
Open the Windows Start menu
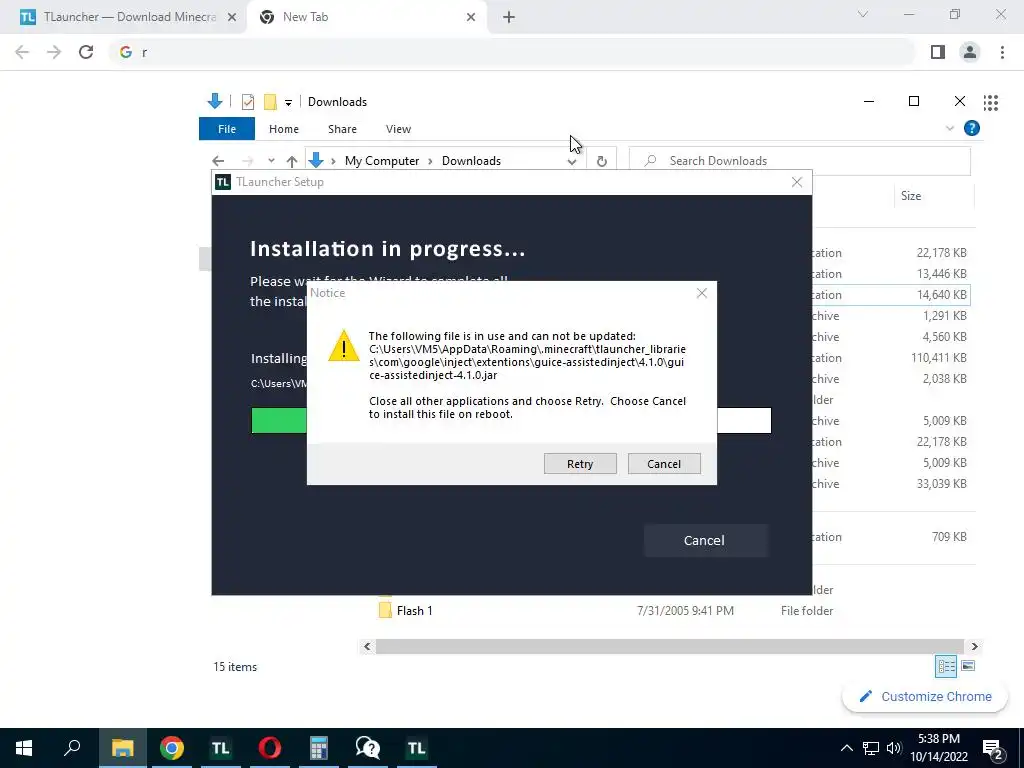24,748
